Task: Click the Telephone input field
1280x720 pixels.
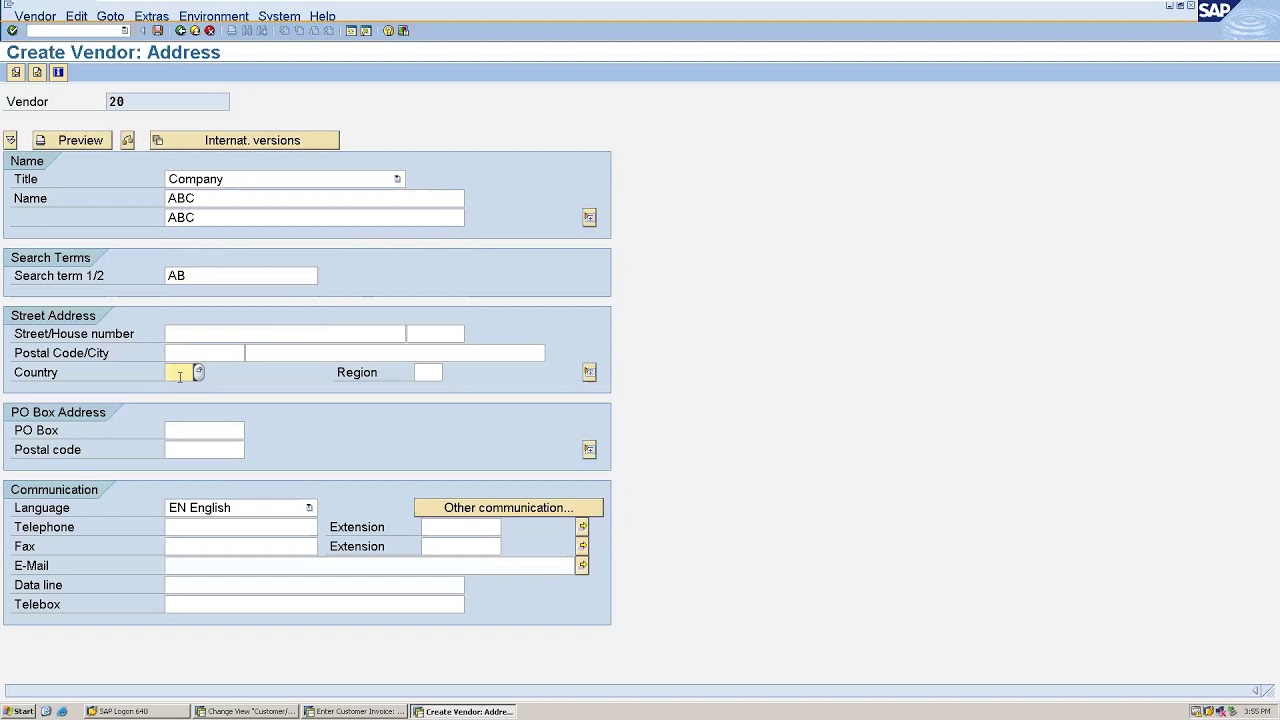Action: [241, 527]
